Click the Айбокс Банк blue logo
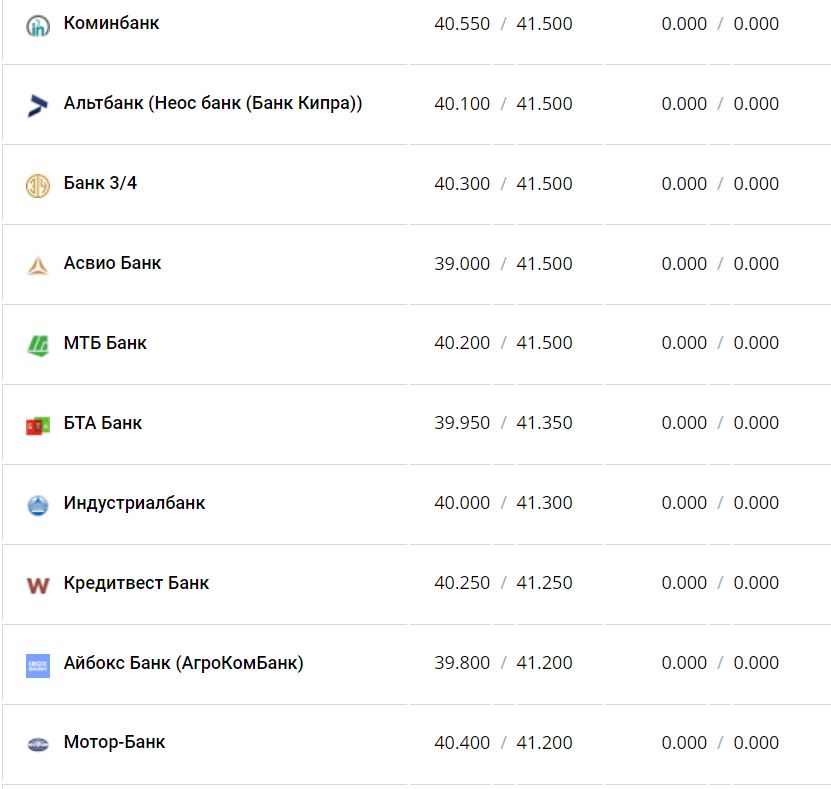 [x=38, y=665]
